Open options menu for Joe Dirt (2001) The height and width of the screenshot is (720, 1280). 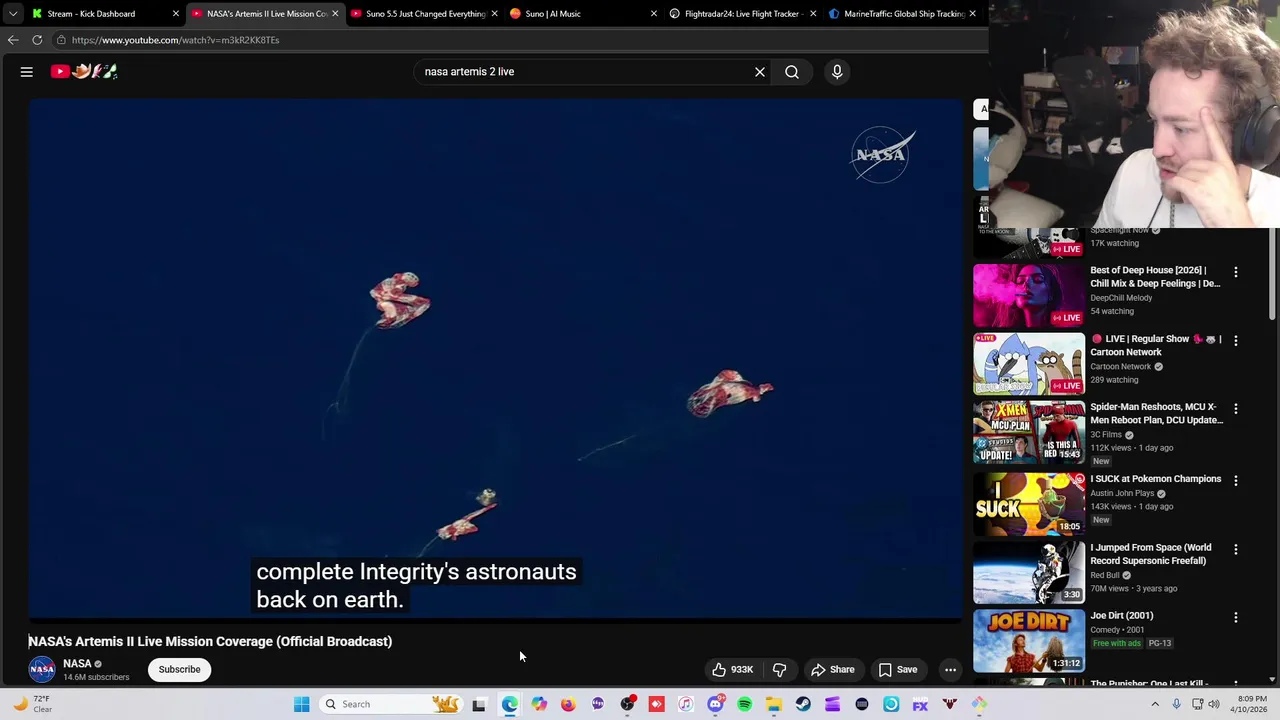click(1235, 618)
